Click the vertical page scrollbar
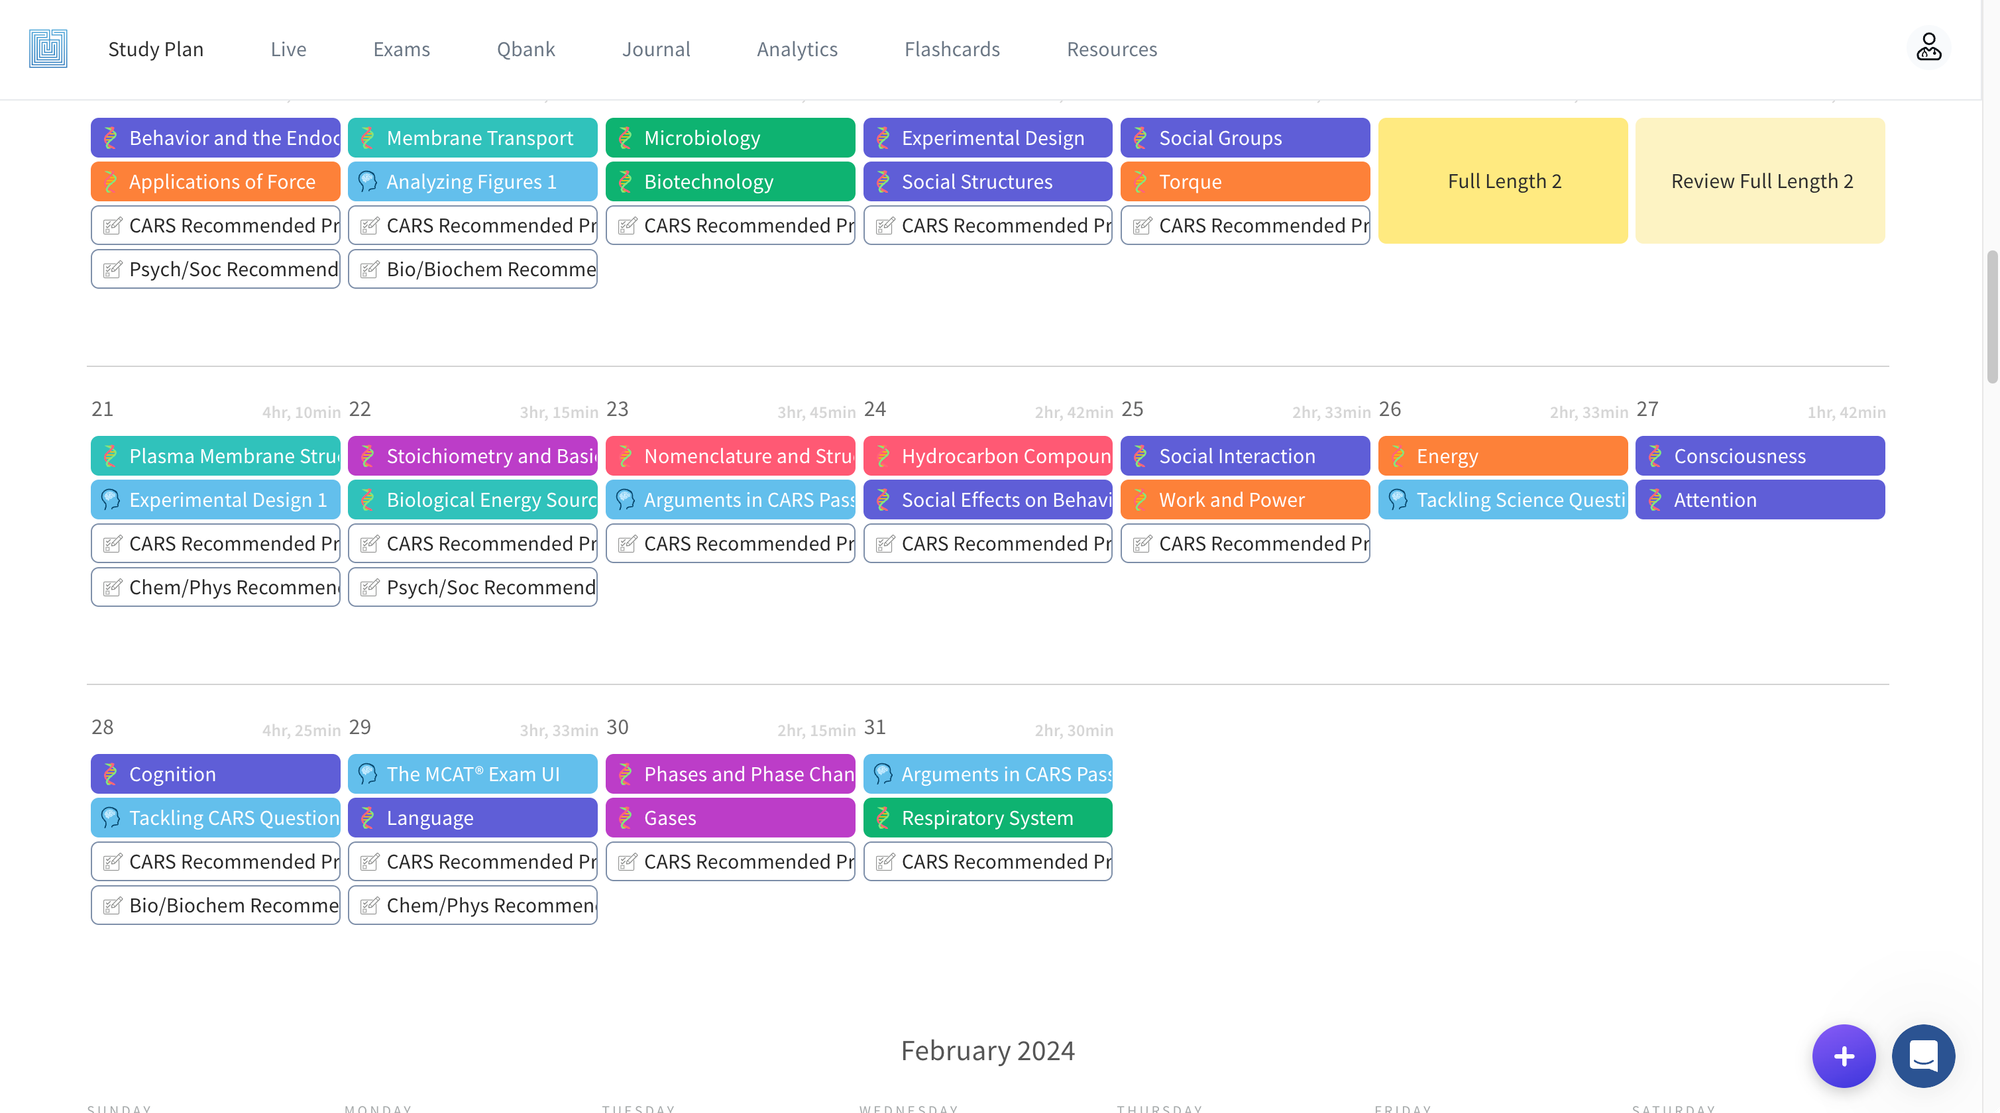 click(1991, 318)
